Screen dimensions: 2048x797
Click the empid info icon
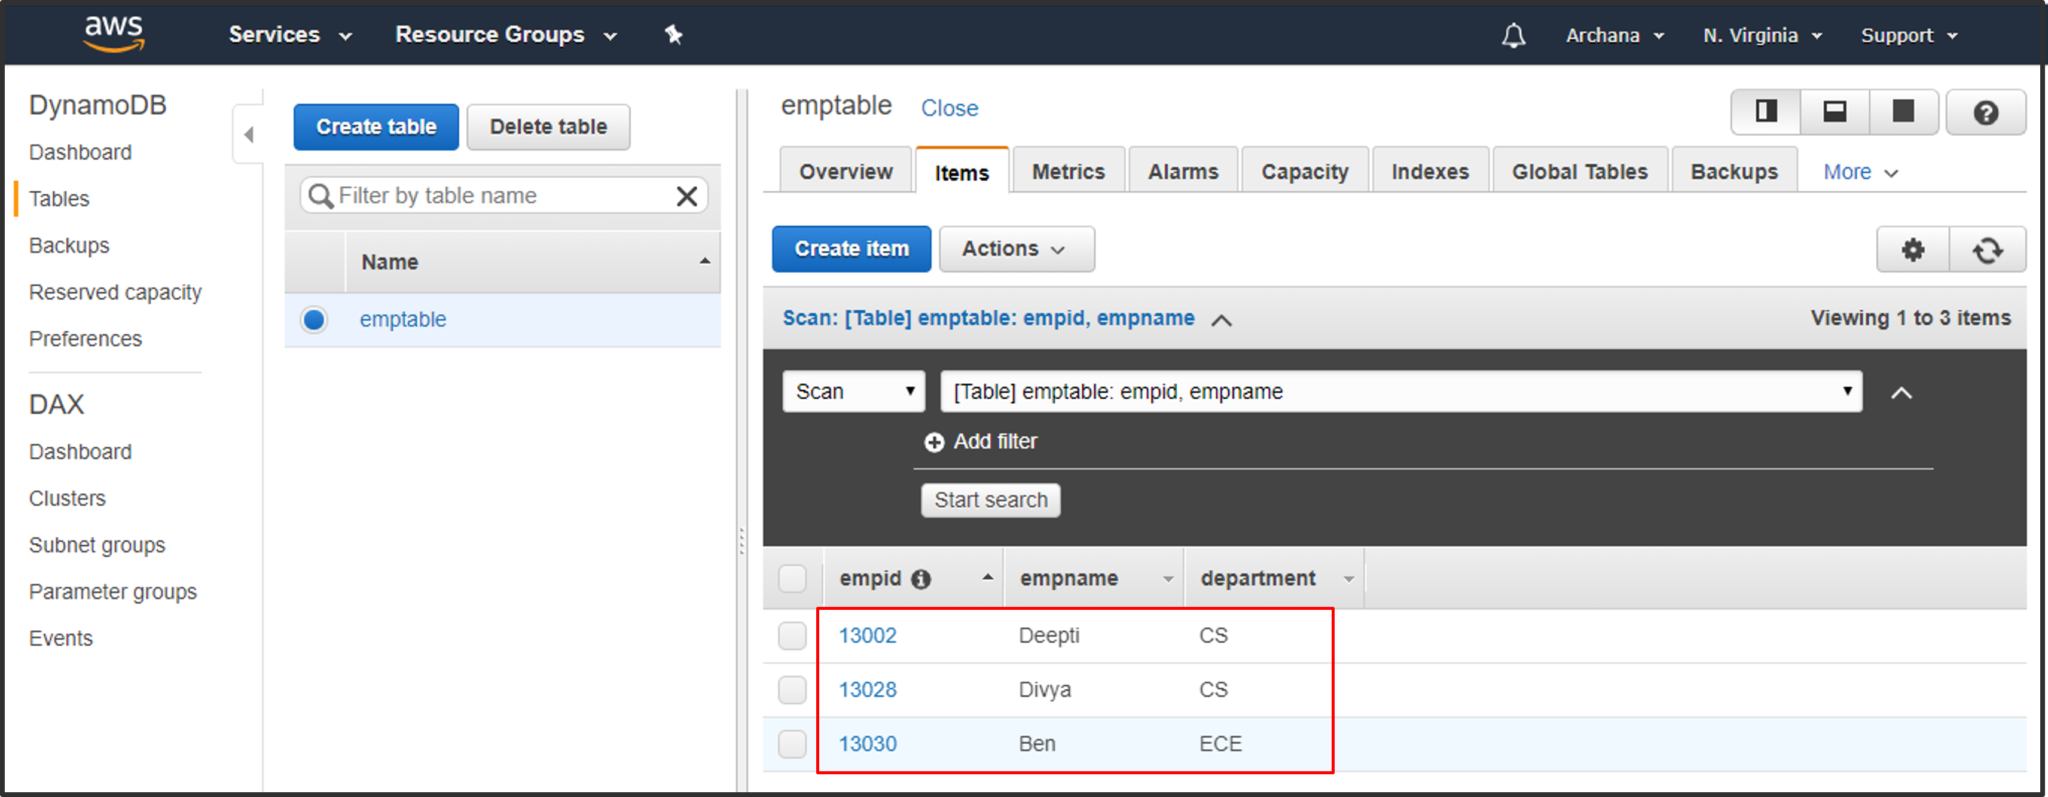(x=921, y=579)
